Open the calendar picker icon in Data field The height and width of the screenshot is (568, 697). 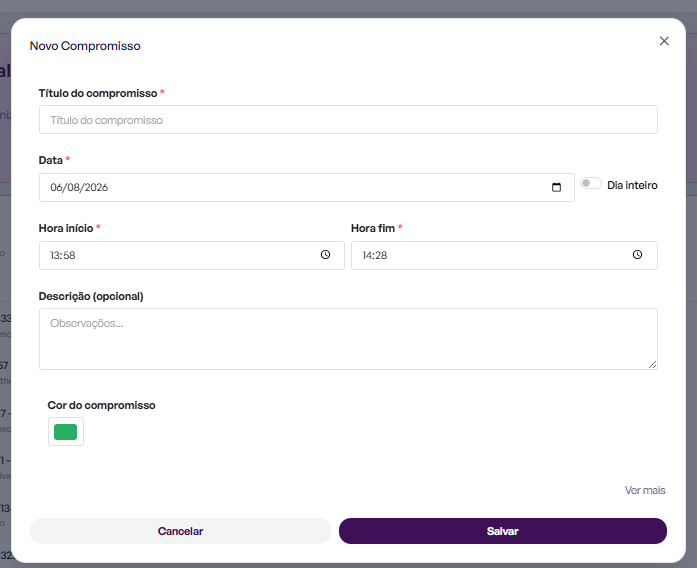tap(556, 187)
